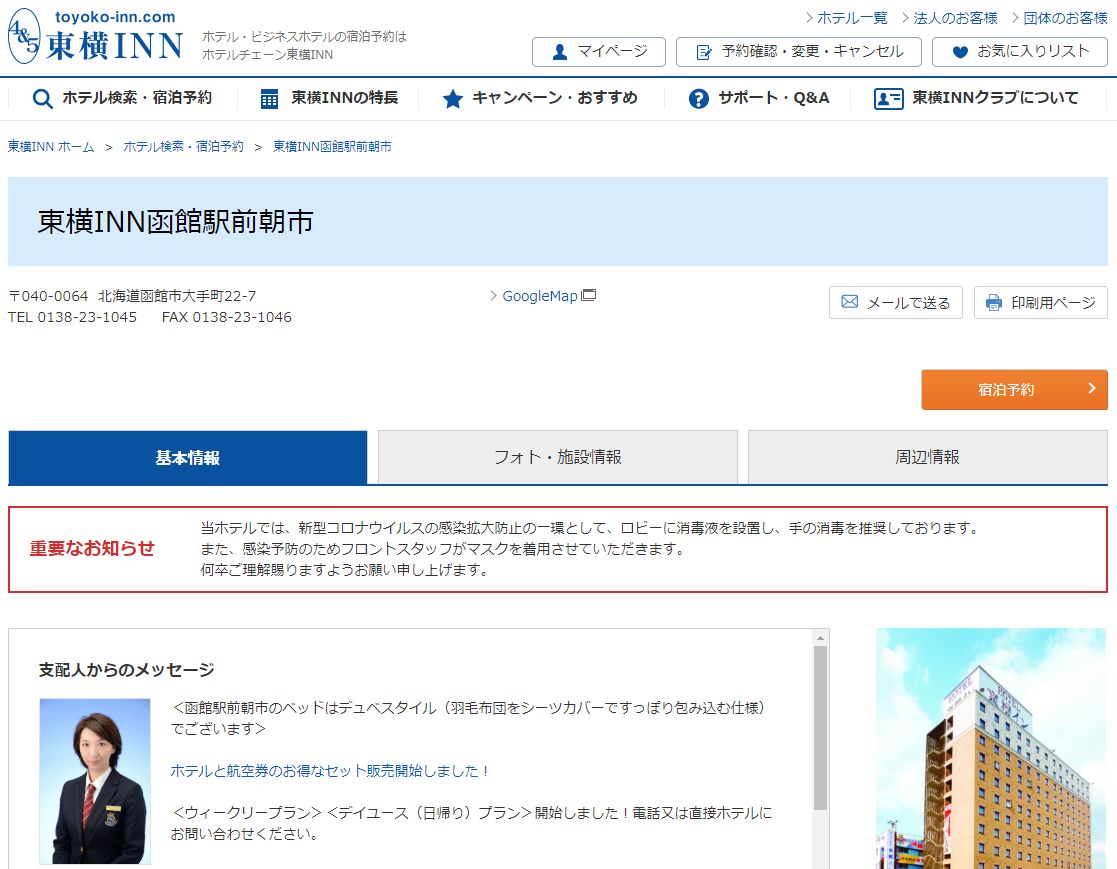Viewport: 1117px width, 869px height.
Task: Switch to 周辺情報 tab
Action: coord(928,457)
